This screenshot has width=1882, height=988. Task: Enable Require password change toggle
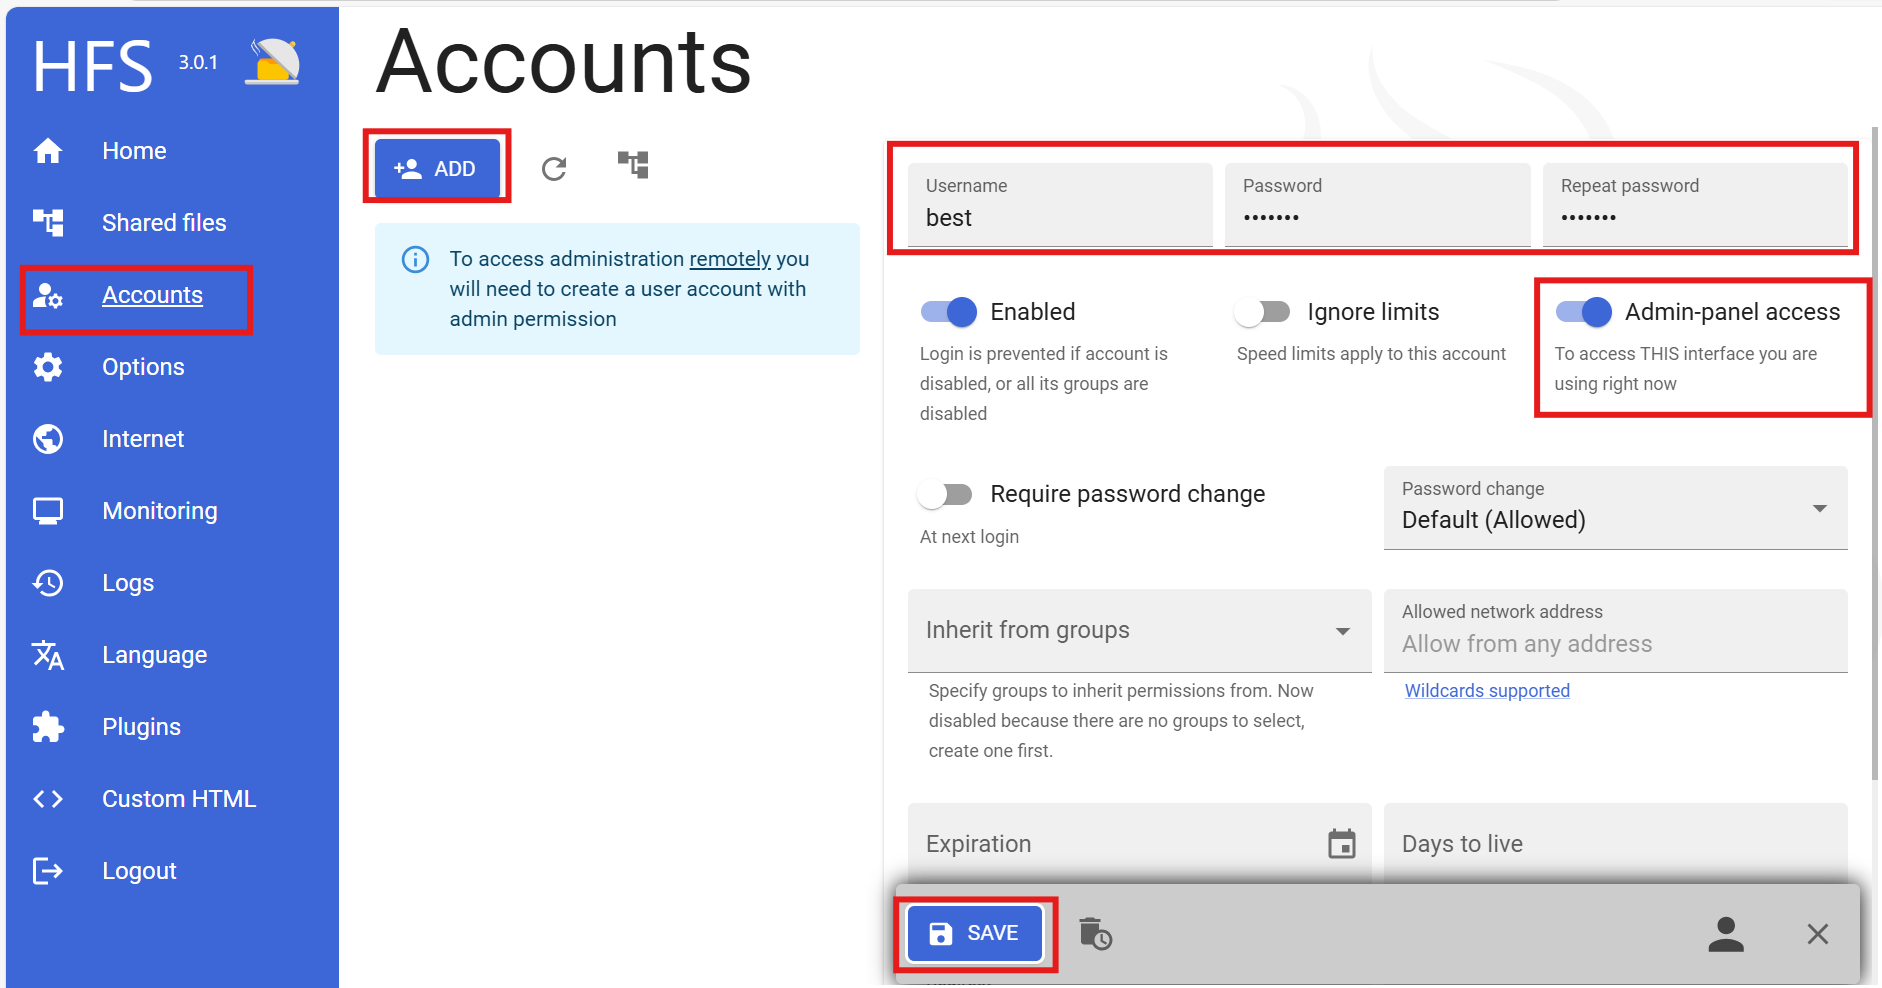[x=945, y=494]
